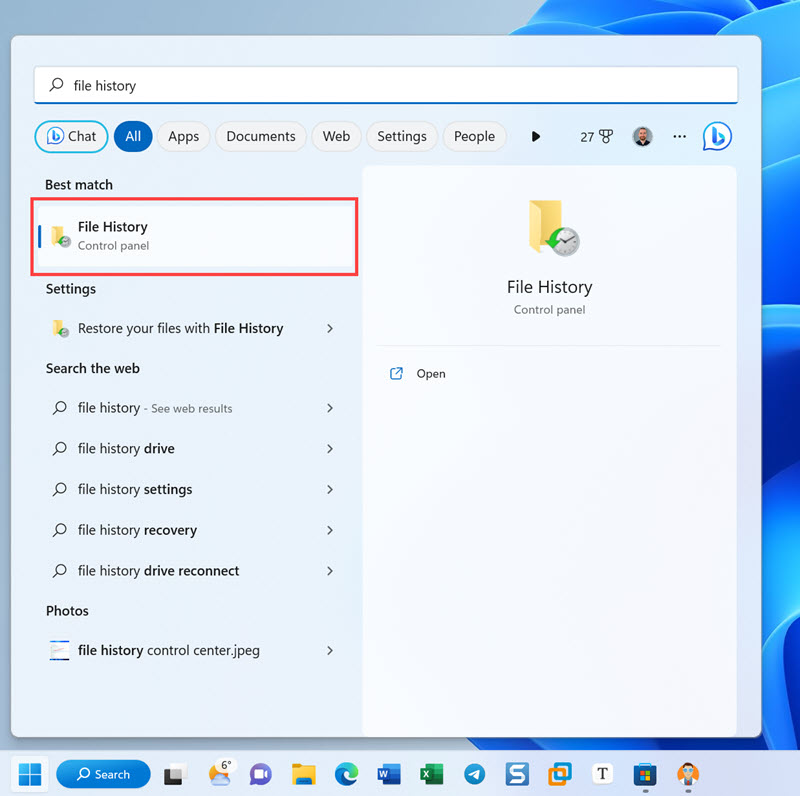Open the weather widget showing 6°

point(220,774)
